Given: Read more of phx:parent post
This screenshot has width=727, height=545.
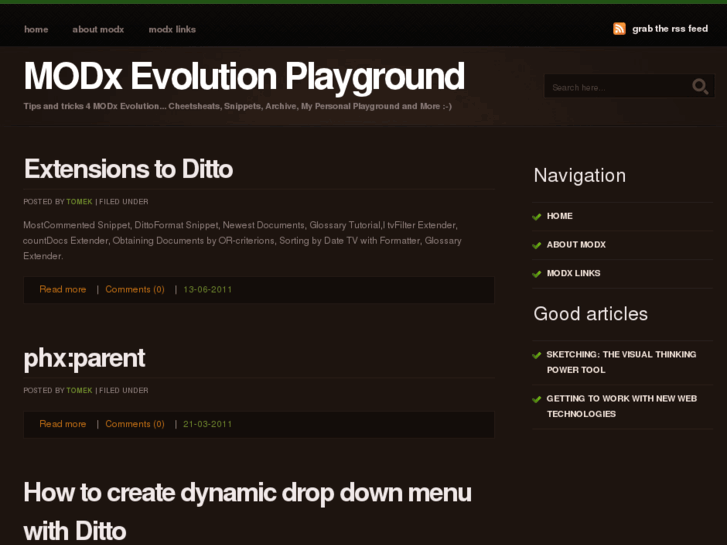Looking at the screenshot, I should pos(63,424).
